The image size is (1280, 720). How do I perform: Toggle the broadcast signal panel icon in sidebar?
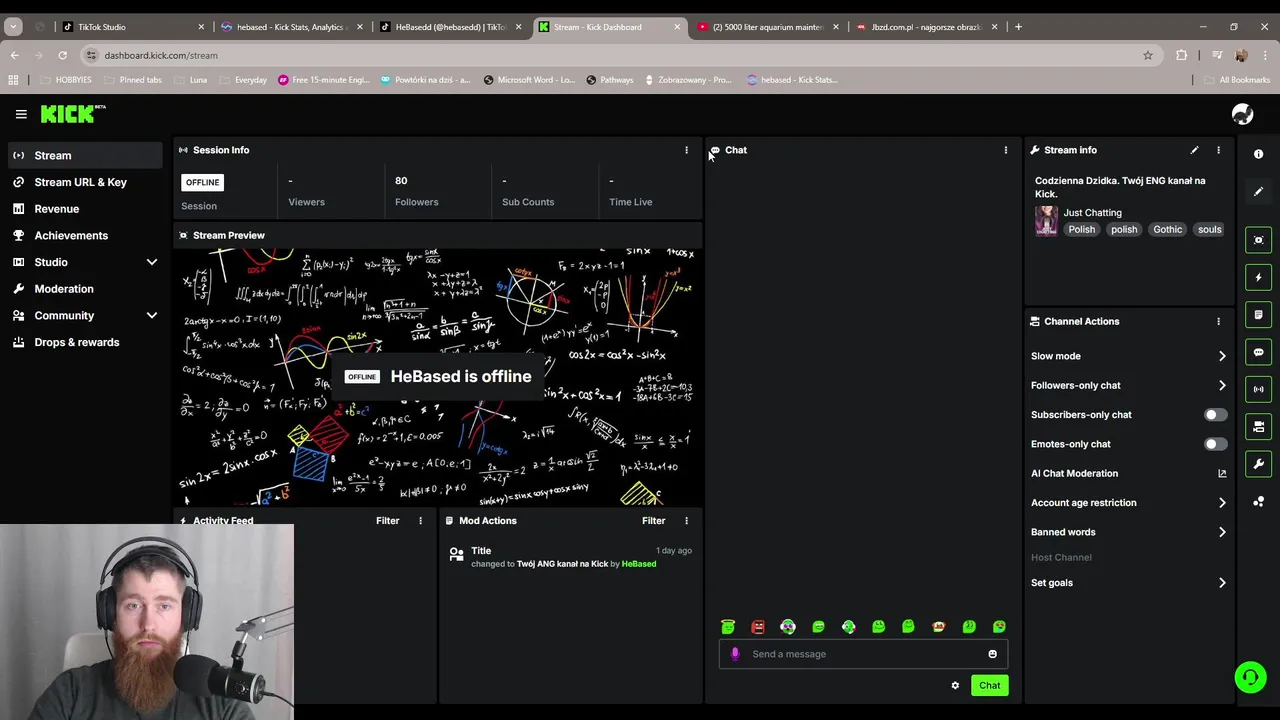(x=1258, y=389)
